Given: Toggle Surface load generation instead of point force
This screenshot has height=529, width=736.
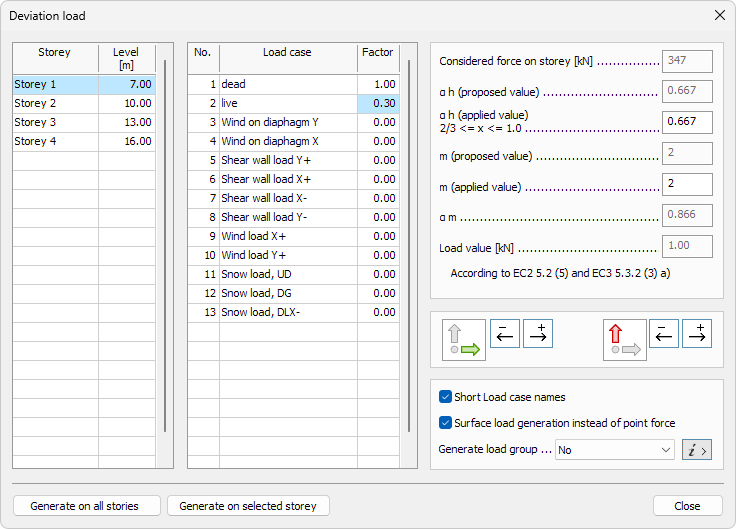Looking at the screenshot, I should [x=445, y=422].
